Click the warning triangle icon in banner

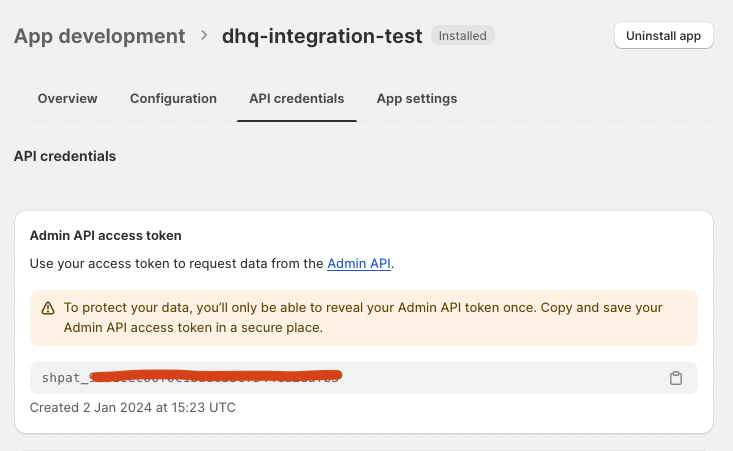pos(48,308)
